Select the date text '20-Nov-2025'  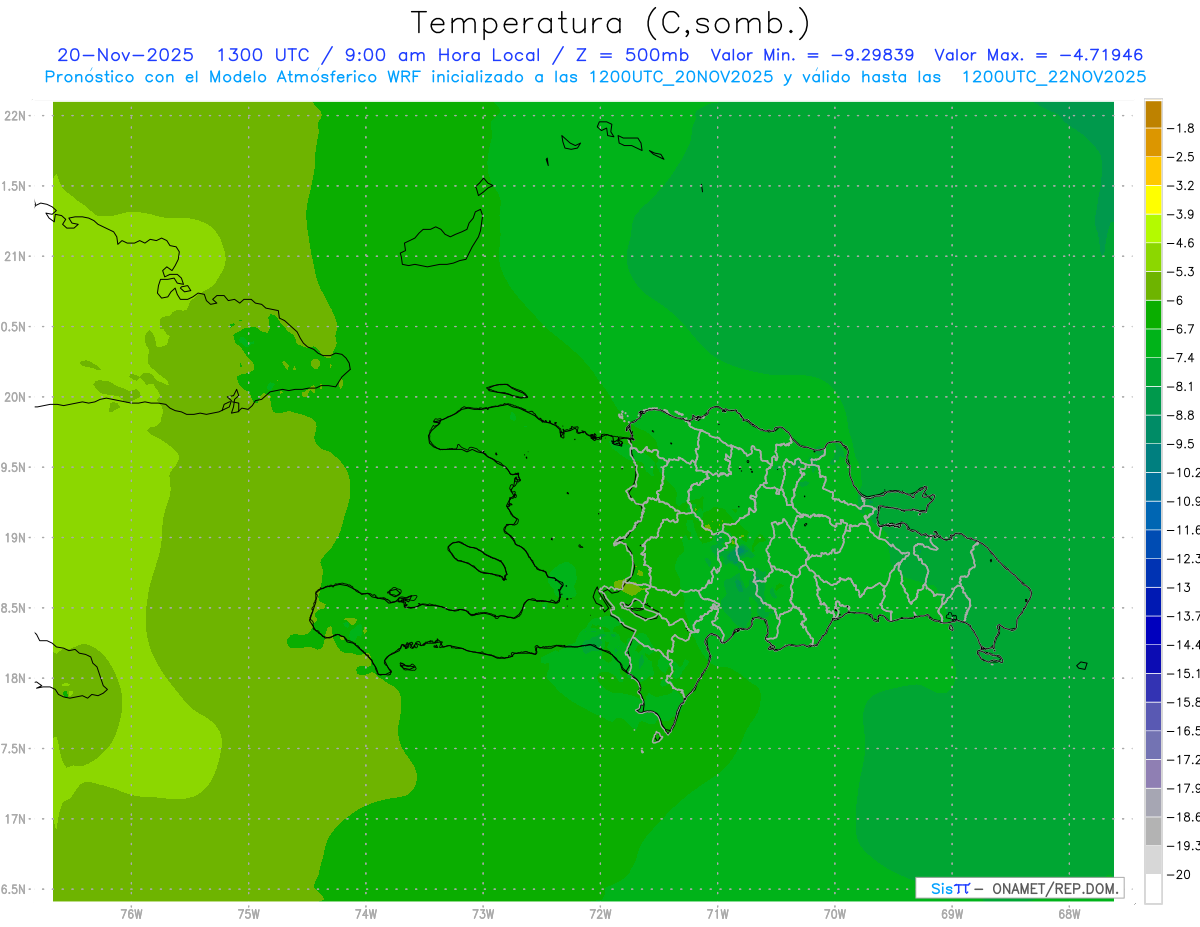[126, 55]
